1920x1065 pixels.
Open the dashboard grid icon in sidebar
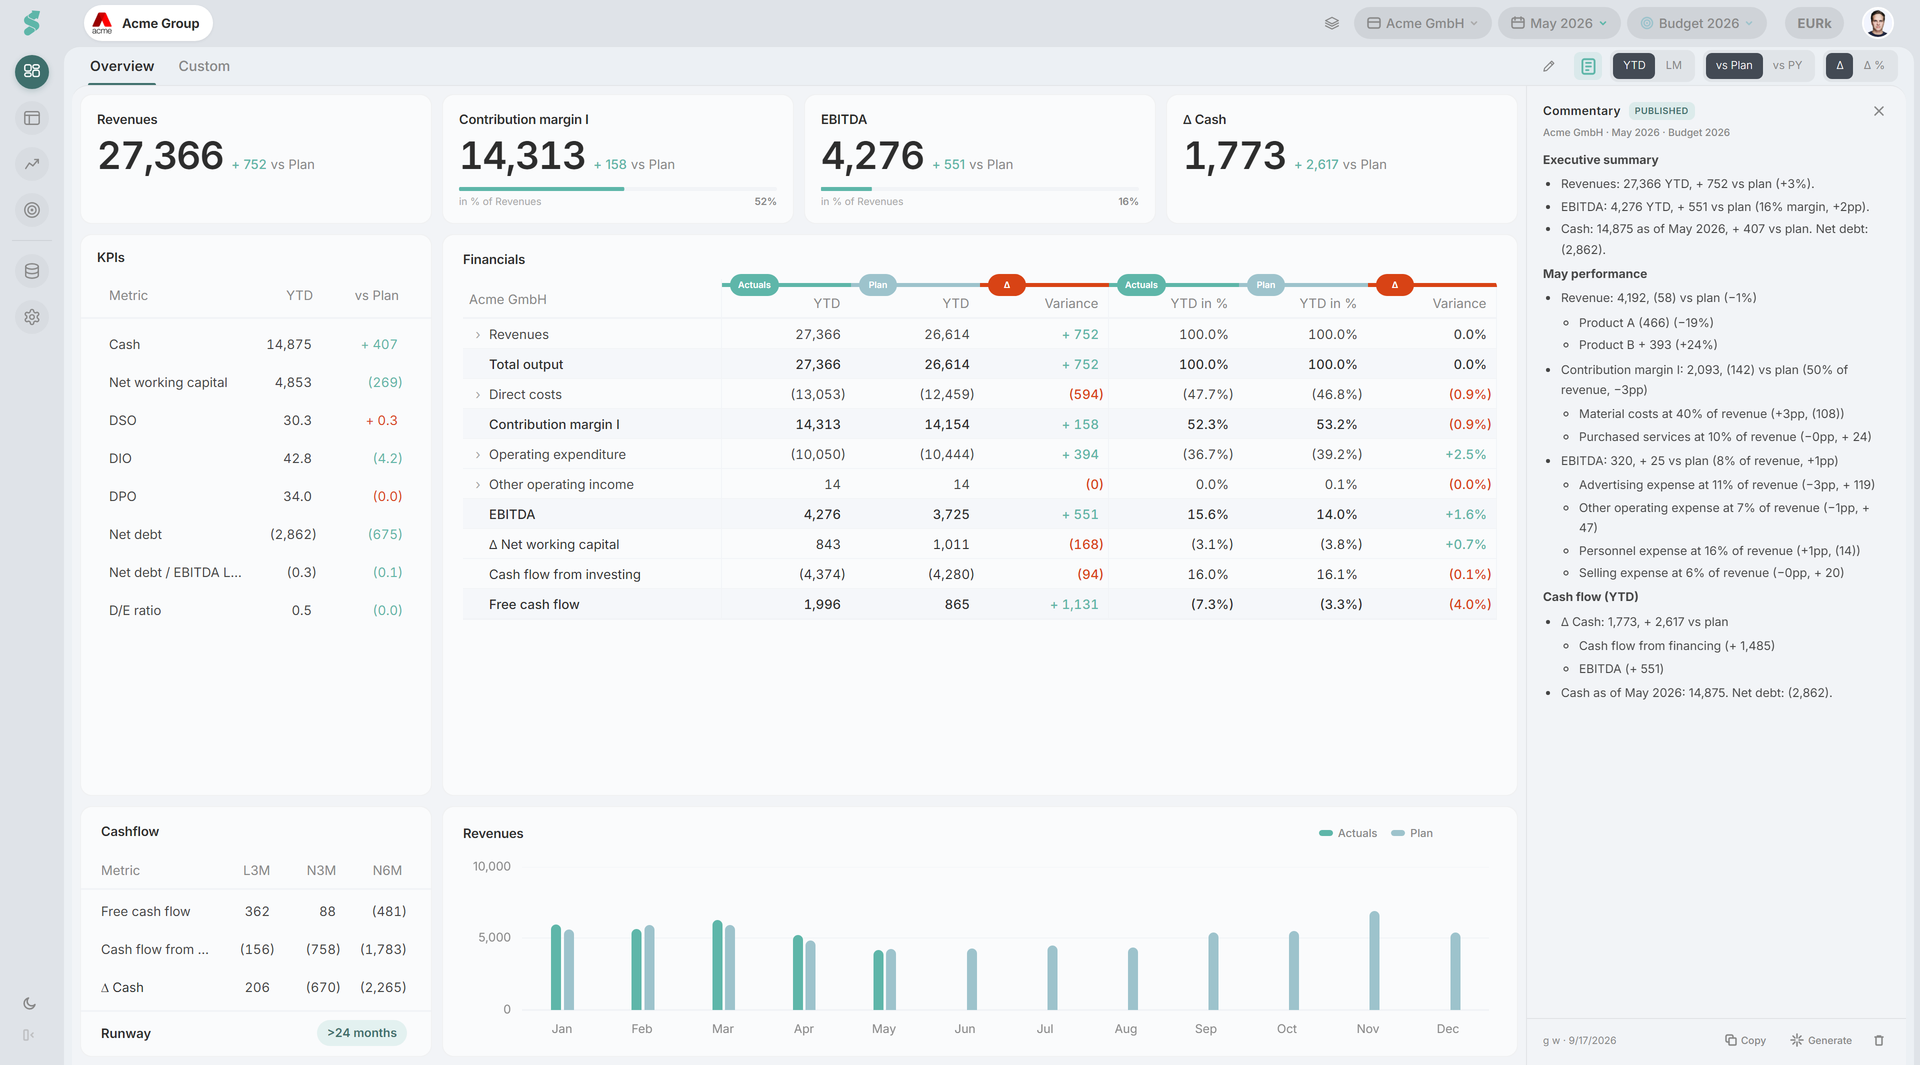click(32, 71)
